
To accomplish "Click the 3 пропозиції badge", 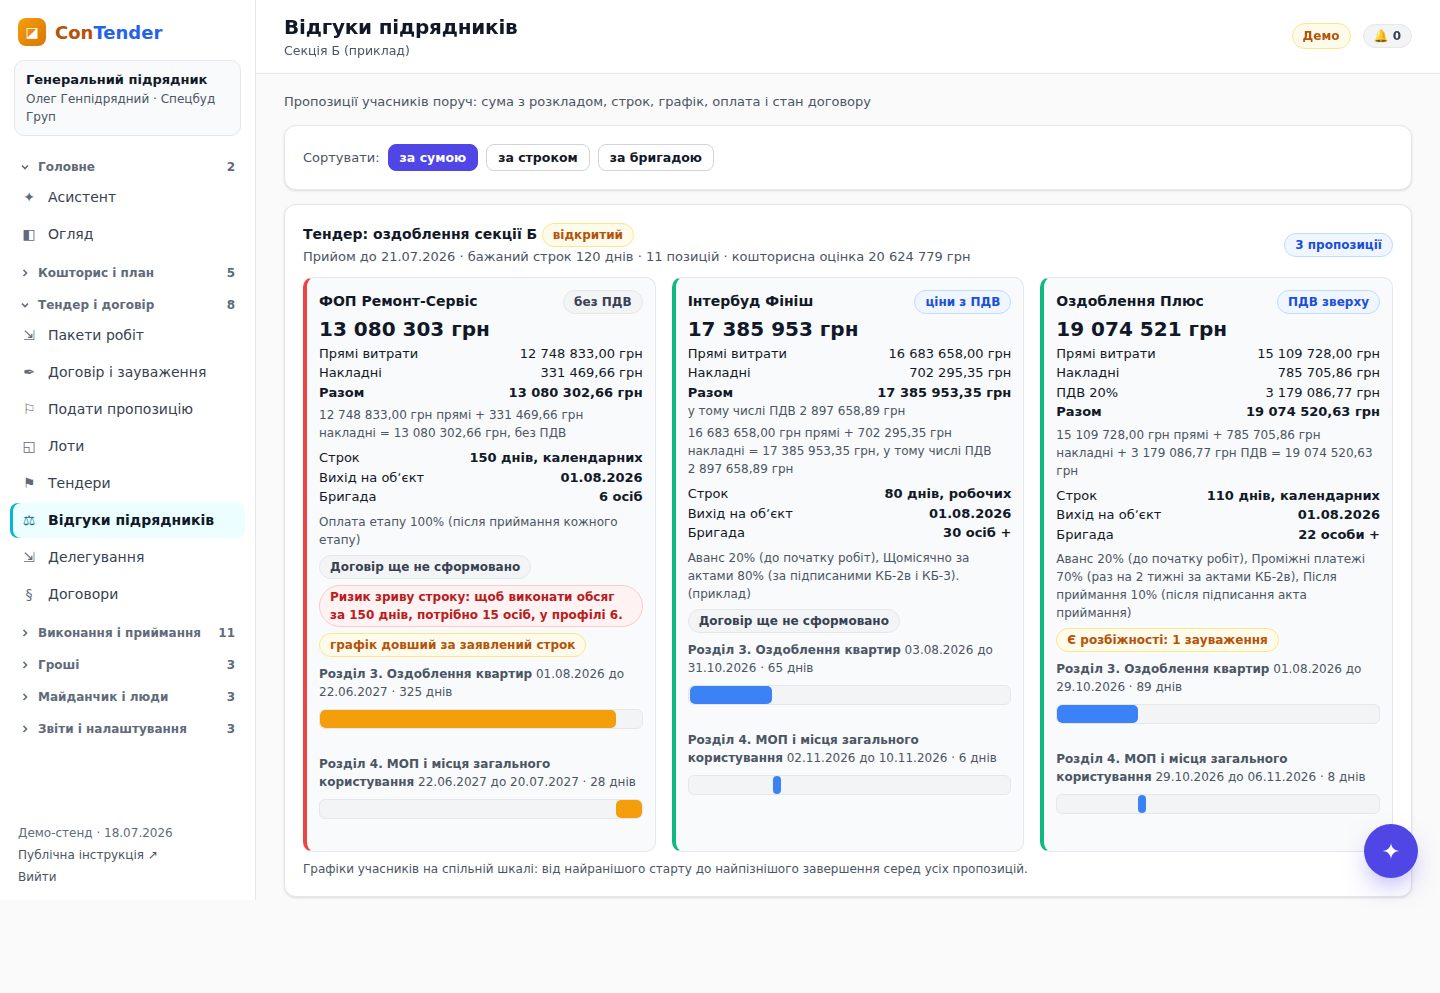I will 1338,245.
